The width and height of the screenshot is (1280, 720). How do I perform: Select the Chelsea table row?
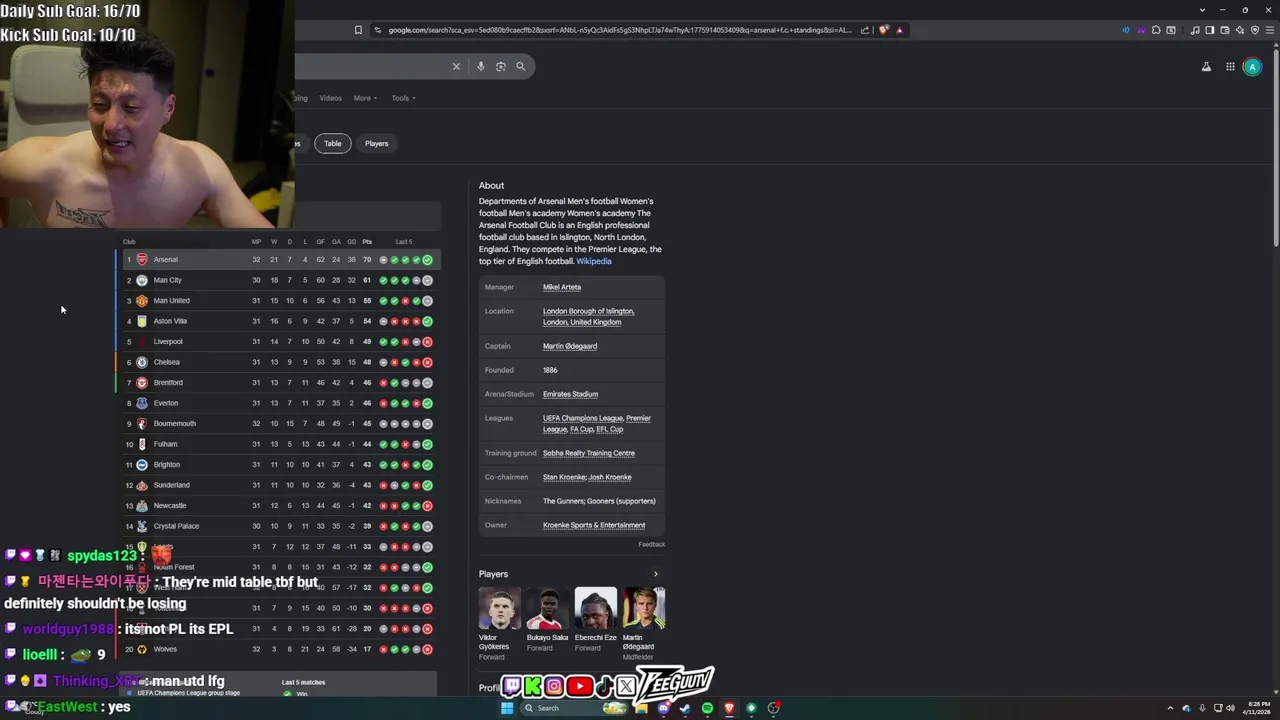(280, 362)
